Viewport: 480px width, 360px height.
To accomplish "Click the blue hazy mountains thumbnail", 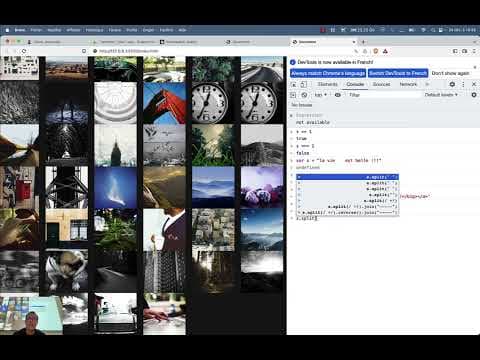I will pyautogui.click(x=213, y=187).
